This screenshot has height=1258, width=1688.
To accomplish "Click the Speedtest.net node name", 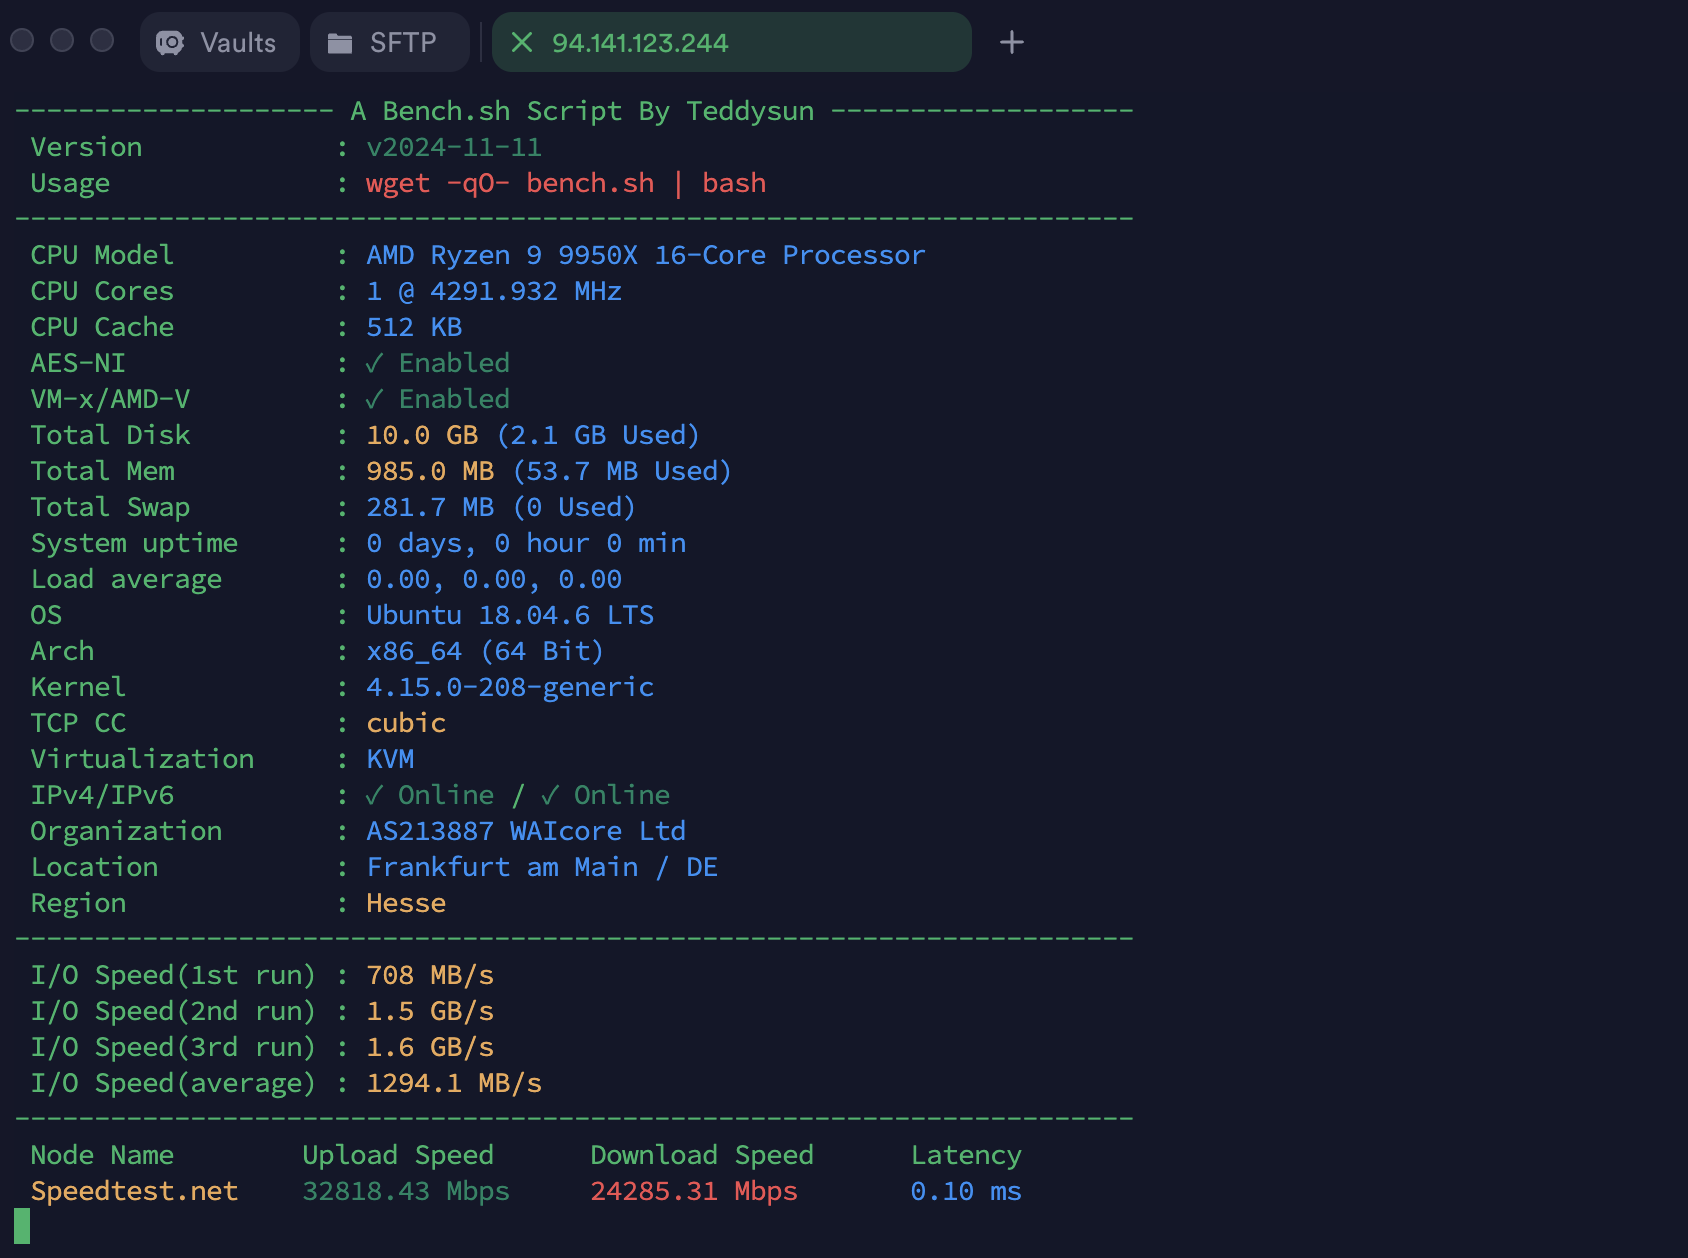I will pos(134,1191).
